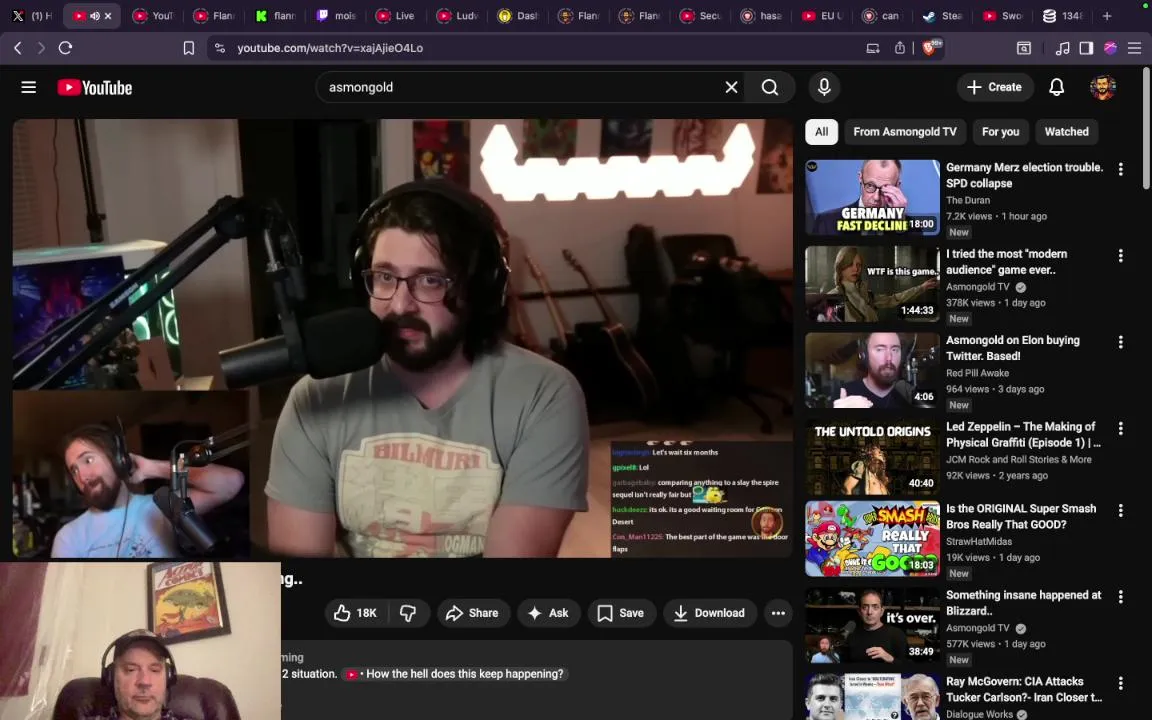Open options for Led Zeppelin video
Viewport: 1152px width, 720px height.
coord(1120,428)
